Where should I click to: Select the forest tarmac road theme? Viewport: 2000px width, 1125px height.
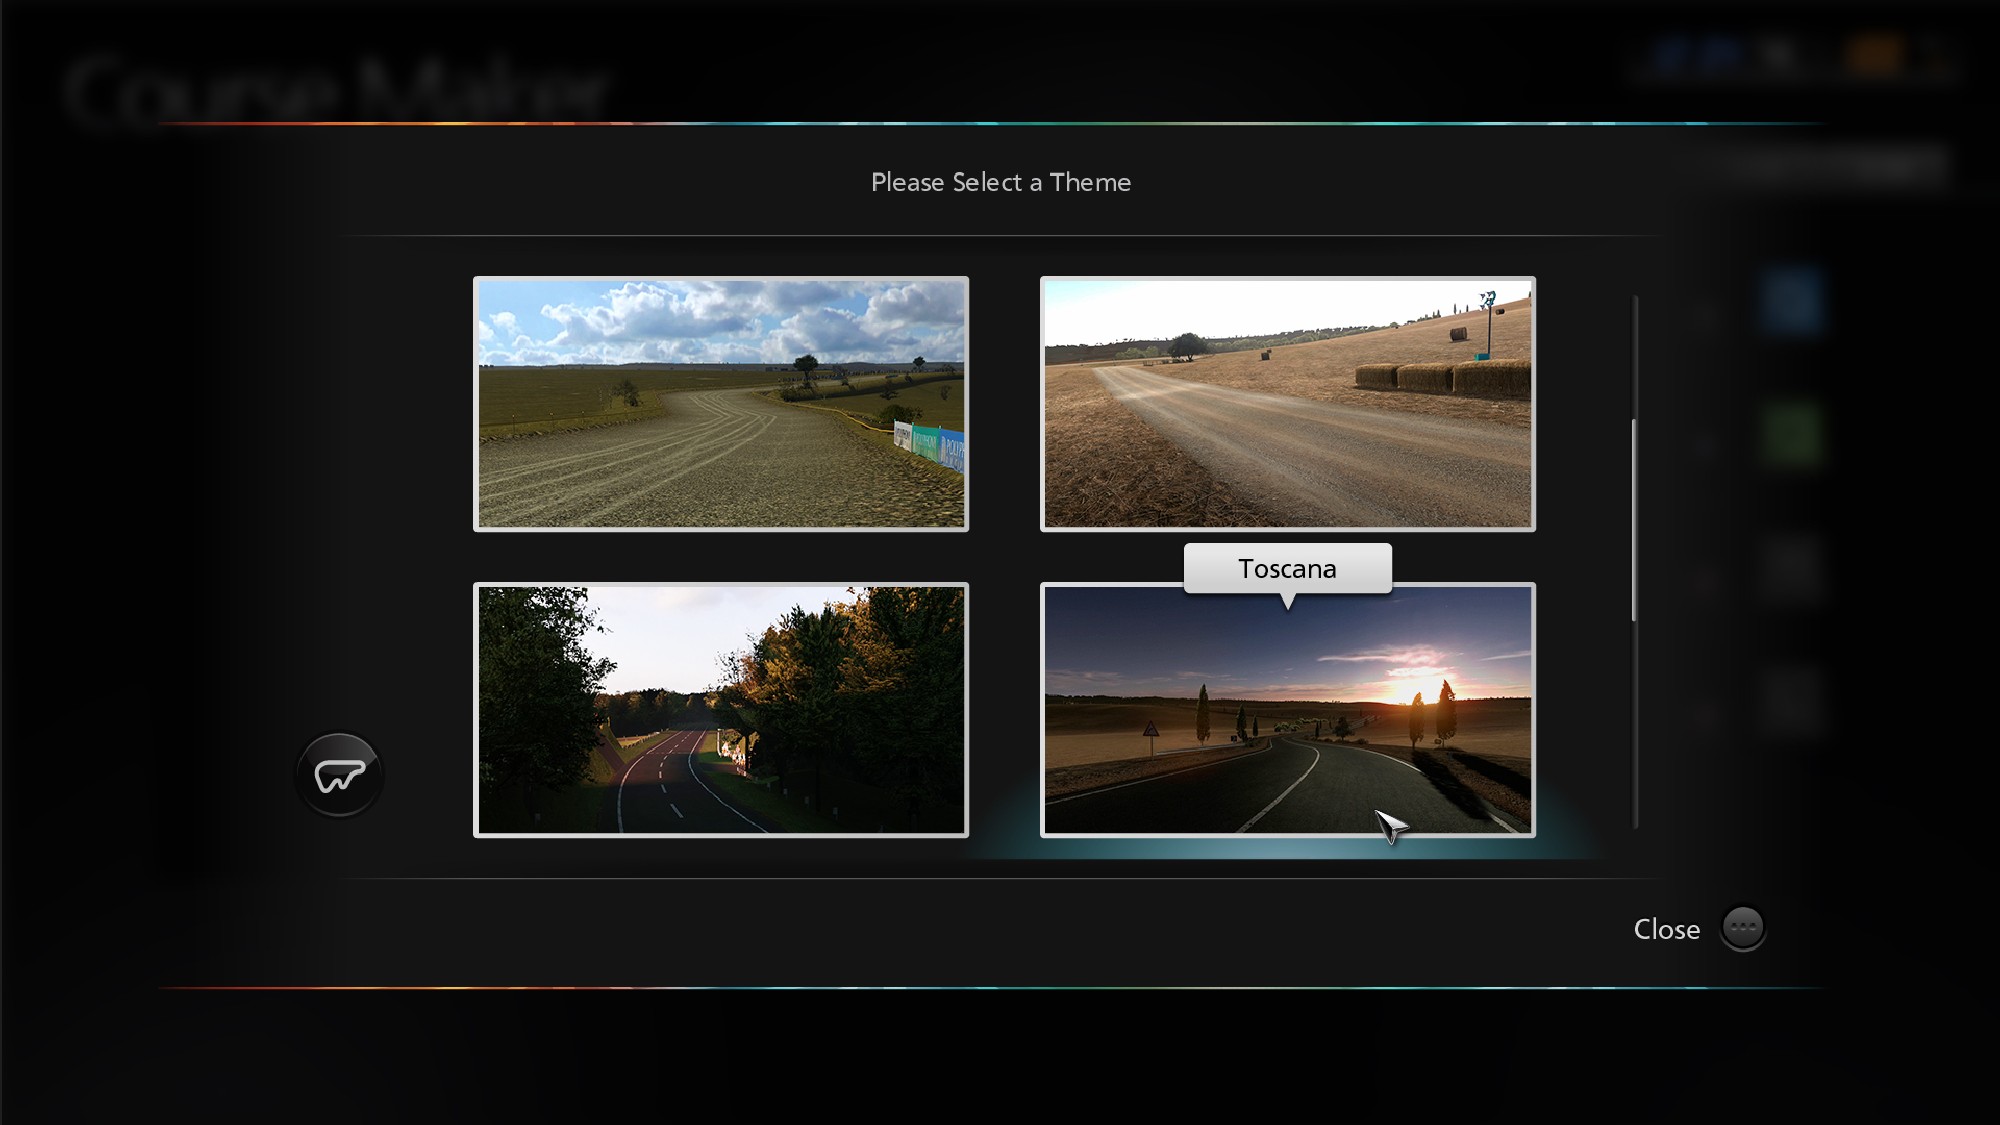click(721, 710)
